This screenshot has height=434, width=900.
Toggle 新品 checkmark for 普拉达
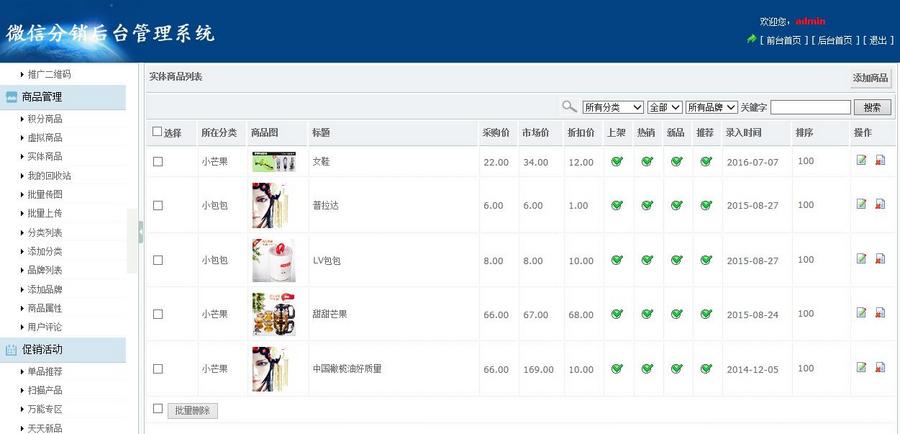click(677, 205)
